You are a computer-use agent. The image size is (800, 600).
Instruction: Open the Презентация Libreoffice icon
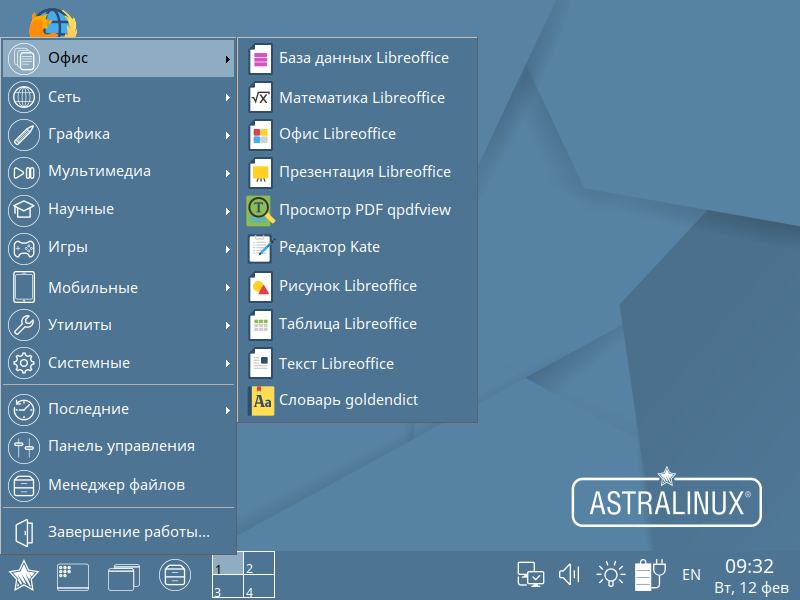coord(260,172)
